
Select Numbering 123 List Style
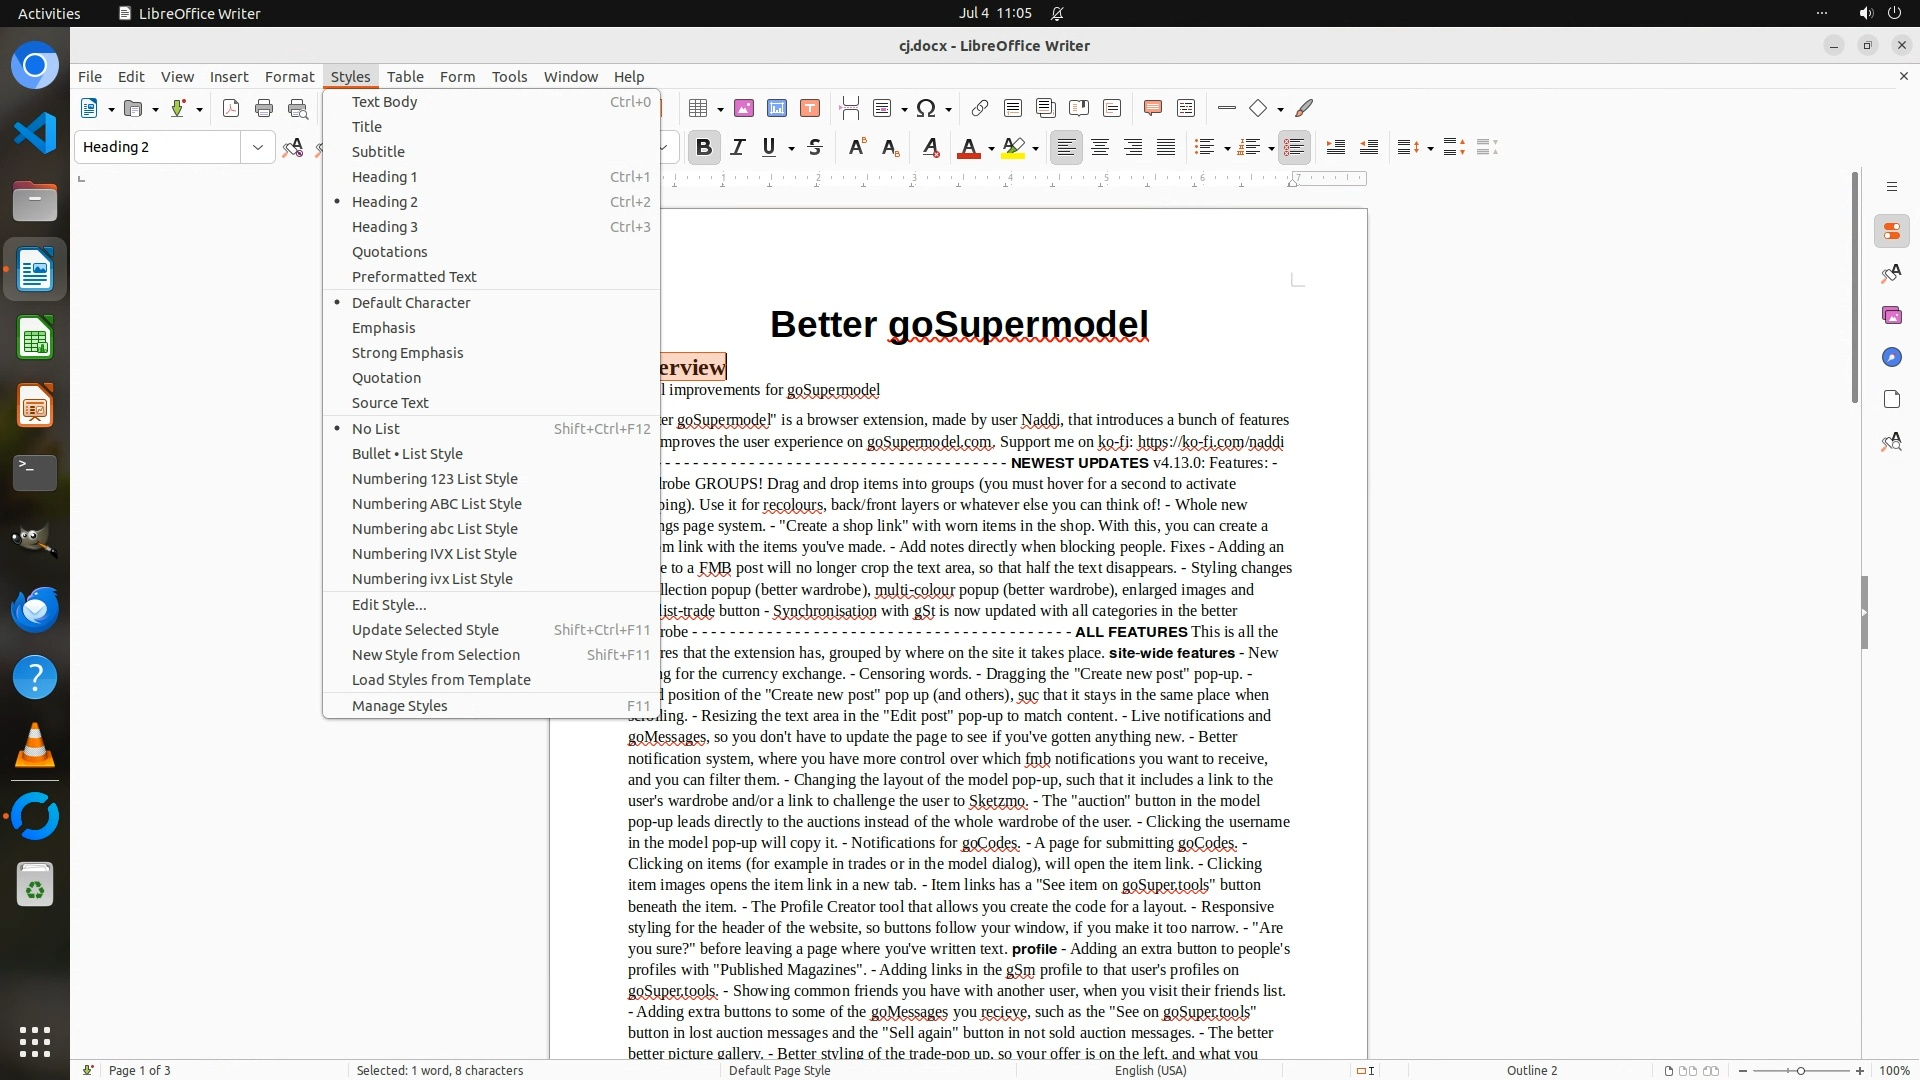pyautogui.click(x=434, y=479)
